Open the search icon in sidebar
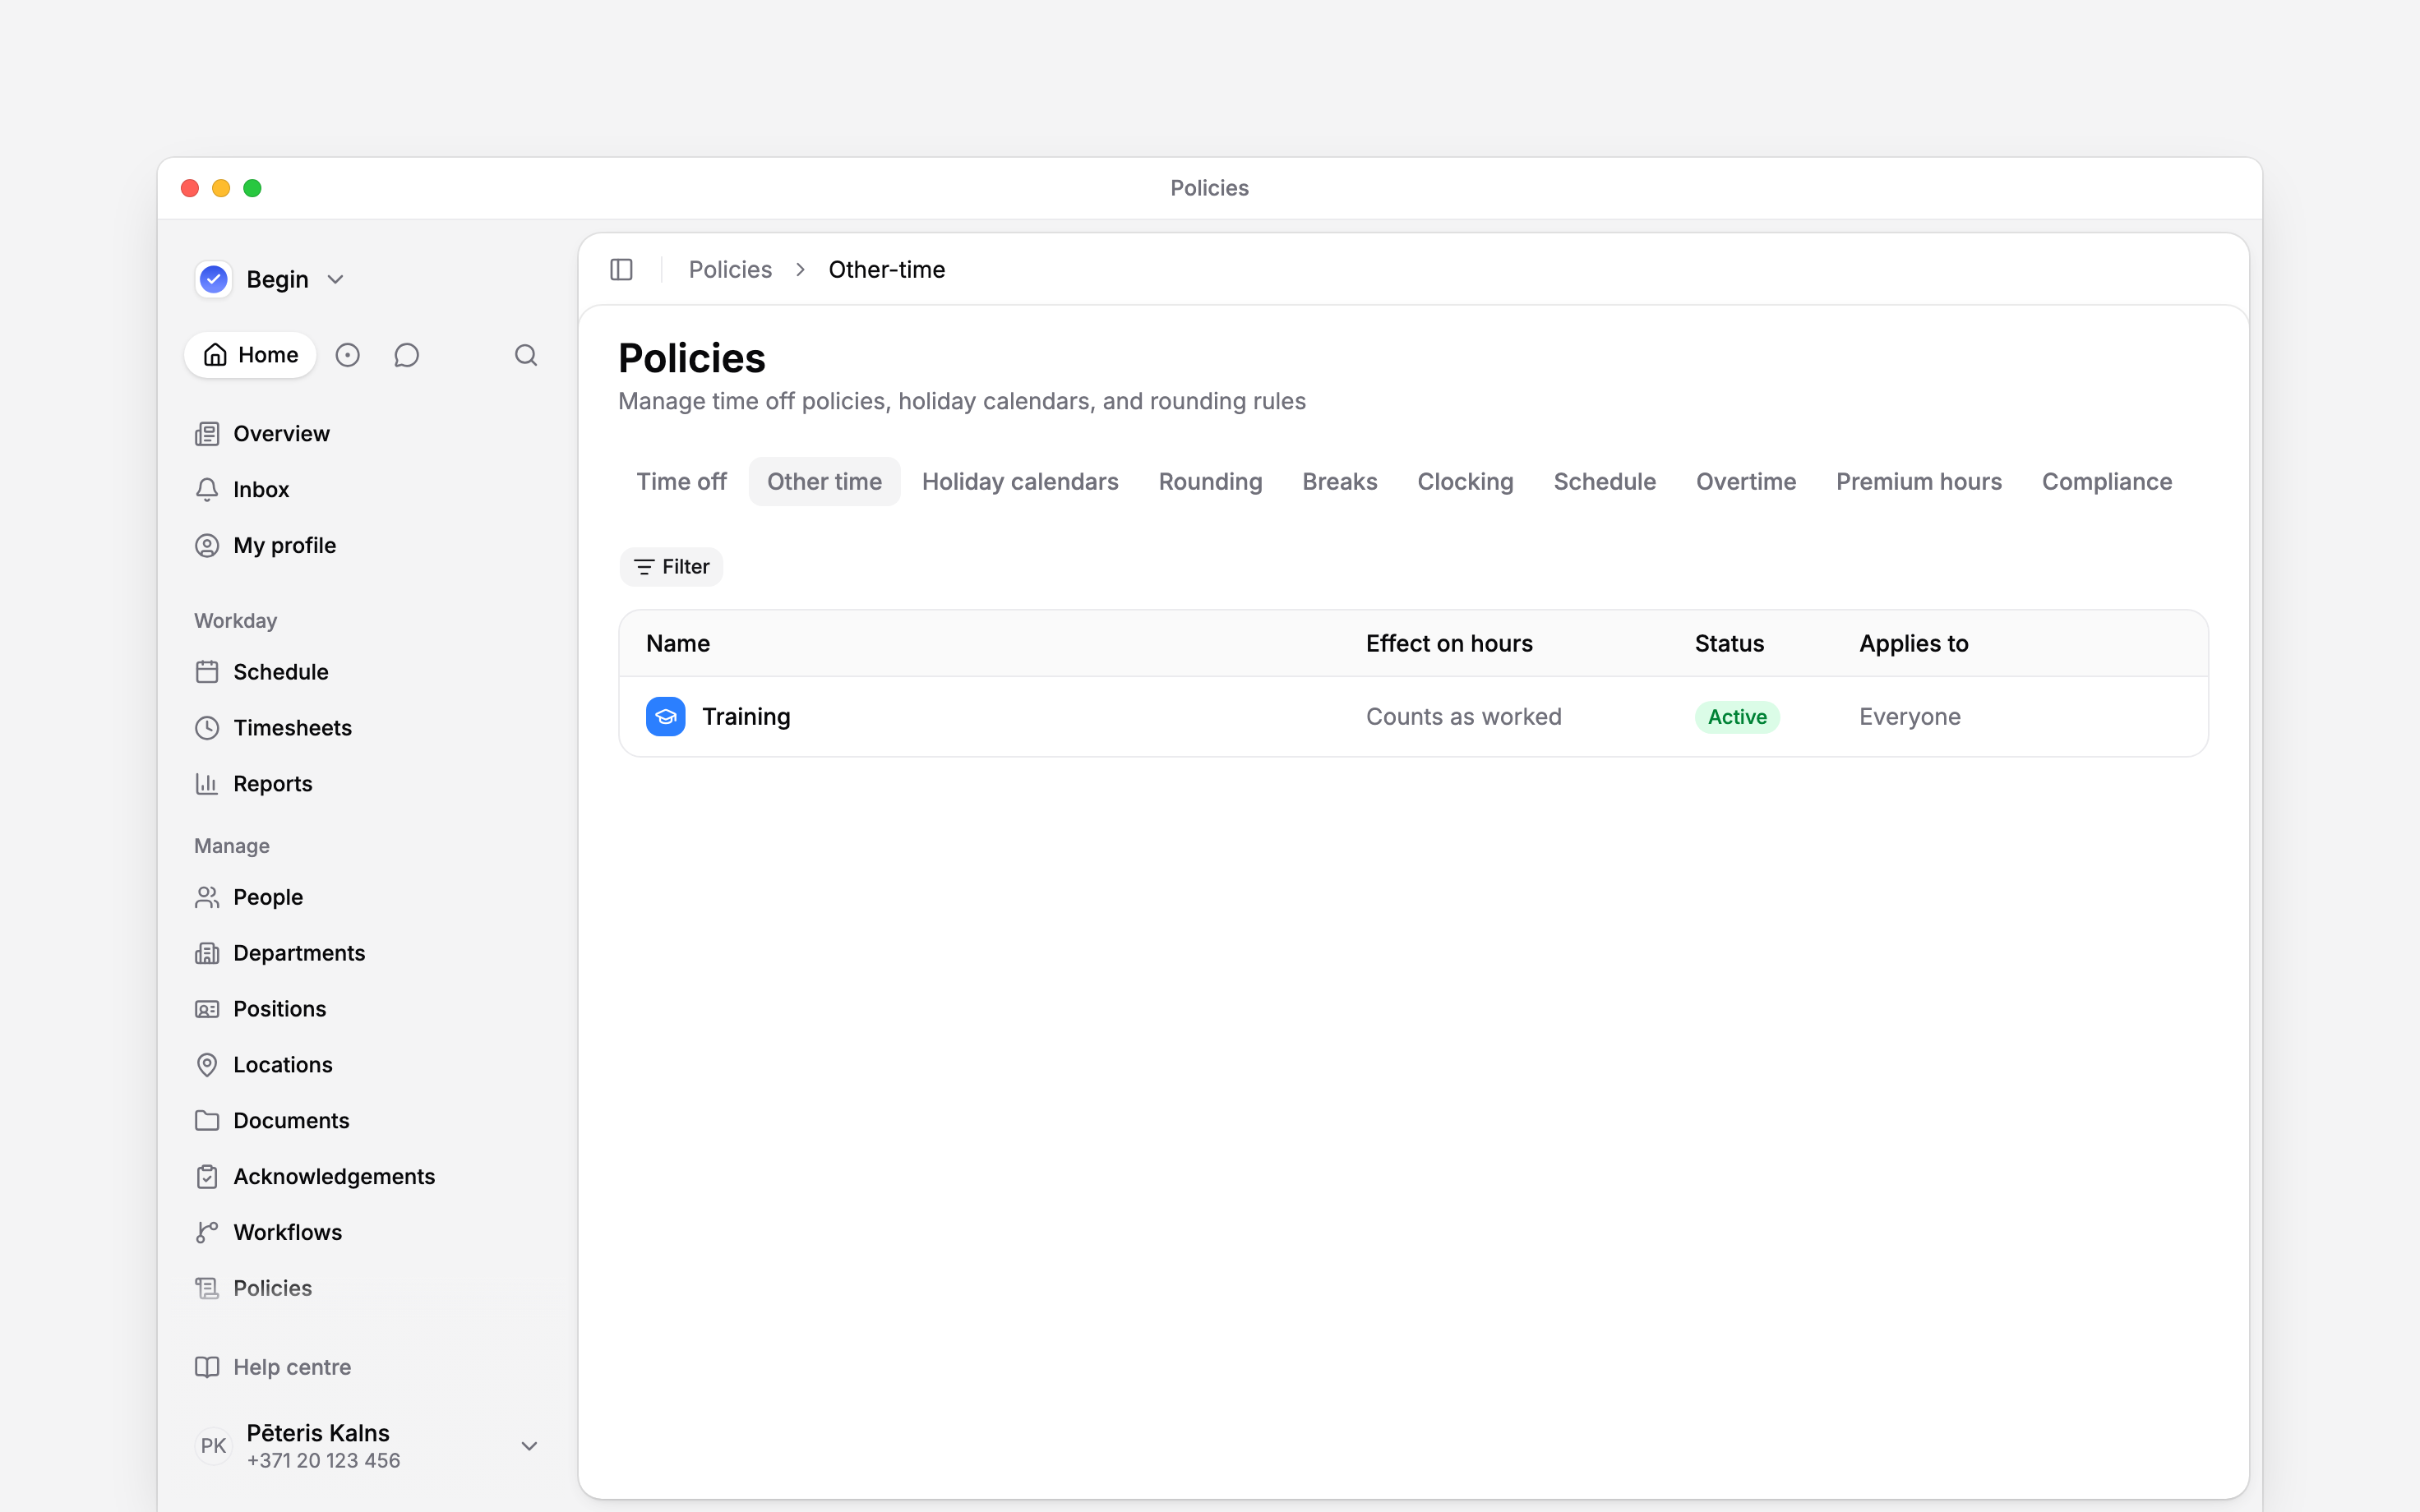 point(526,355)
